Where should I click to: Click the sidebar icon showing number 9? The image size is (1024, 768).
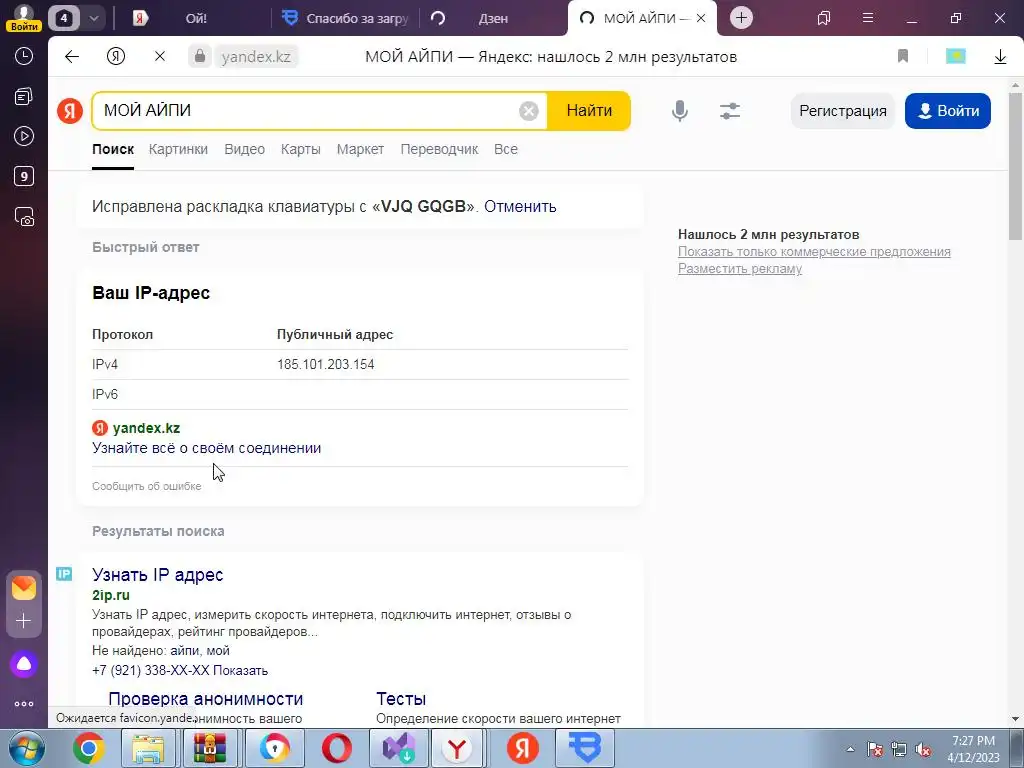point(24,176)
